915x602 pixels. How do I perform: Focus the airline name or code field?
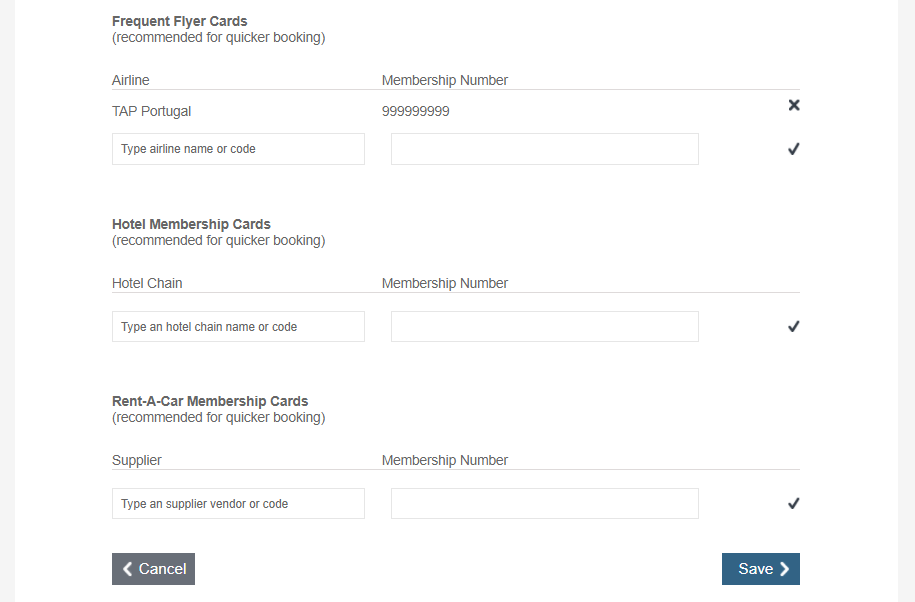pos(238,149)
